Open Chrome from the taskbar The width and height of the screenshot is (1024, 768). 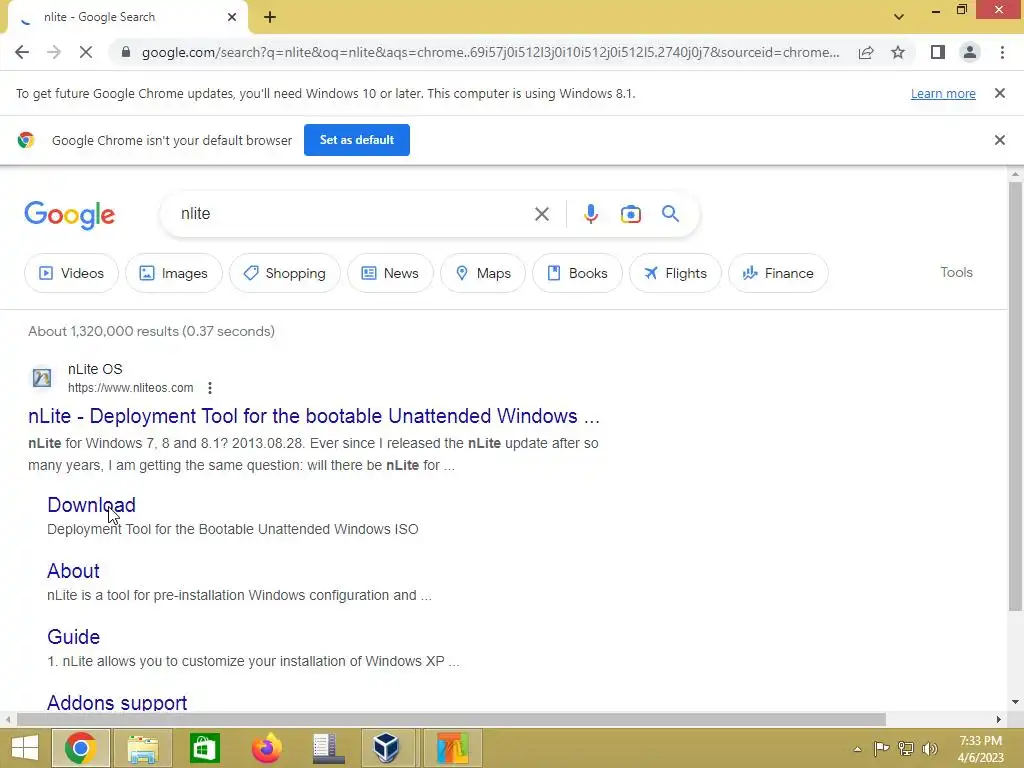click(x=80, y=748)
